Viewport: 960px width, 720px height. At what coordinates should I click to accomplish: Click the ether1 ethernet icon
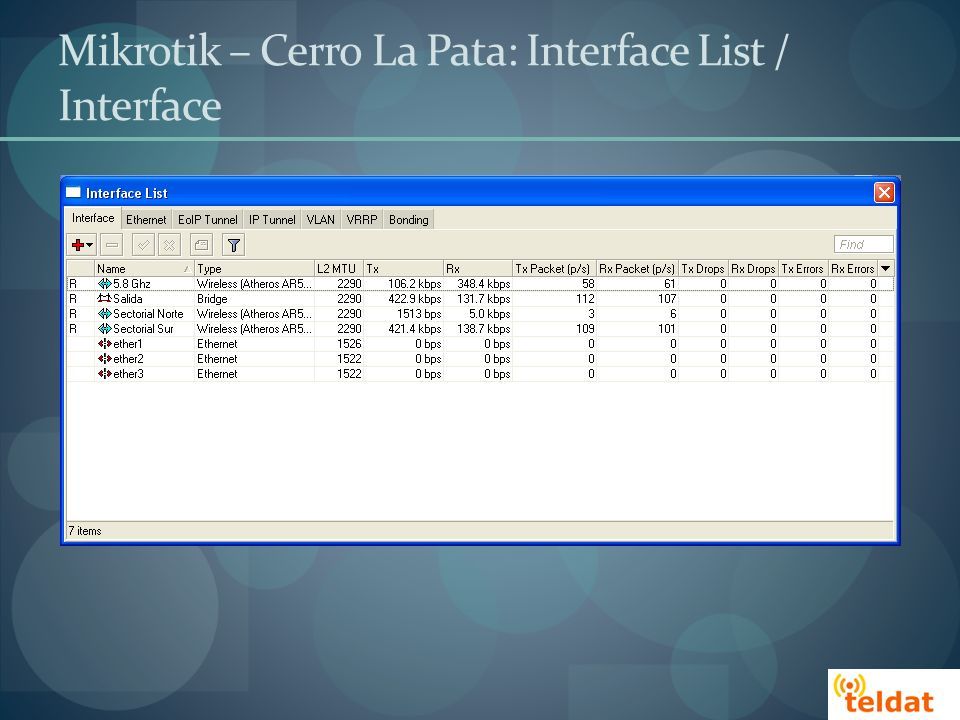(105, 343)
